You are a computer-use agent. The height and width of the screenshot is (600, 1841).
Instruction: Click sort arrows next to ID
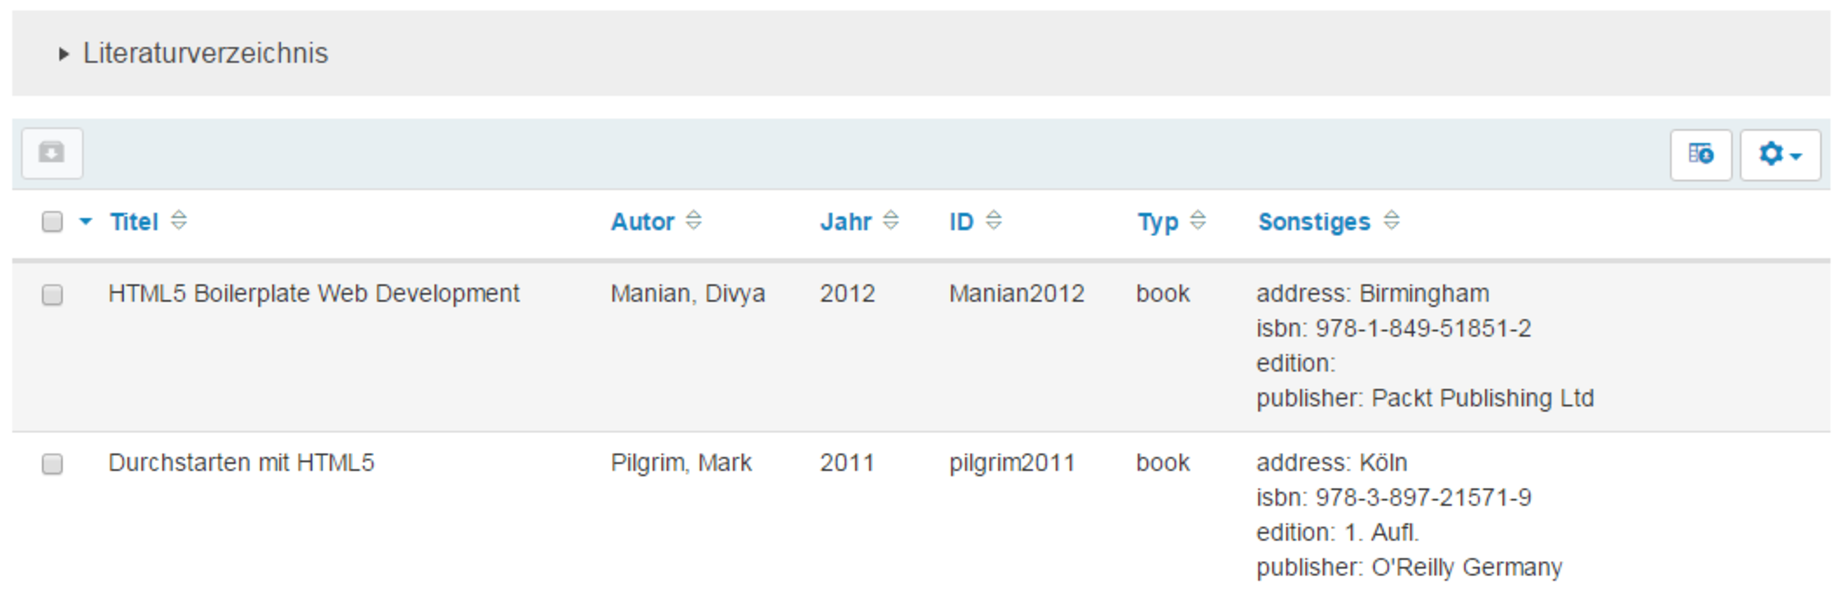click(x=993, y=220)
